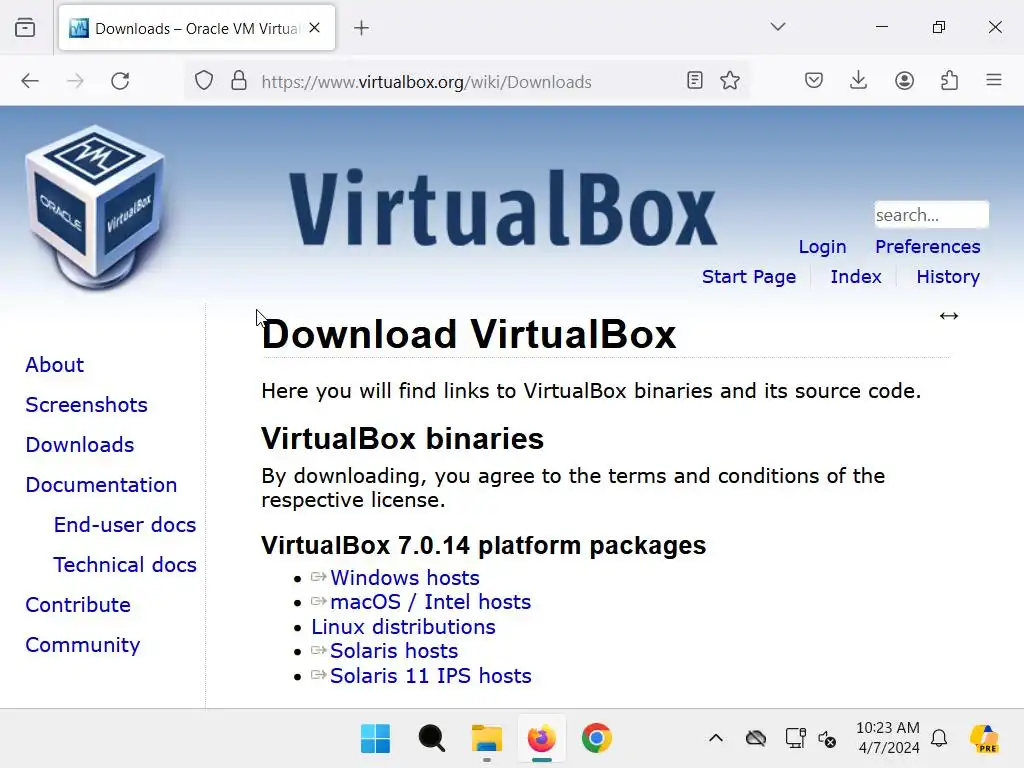Download Solaris hosts package
The image size is (1024, 768).
[x=394, y=651]
